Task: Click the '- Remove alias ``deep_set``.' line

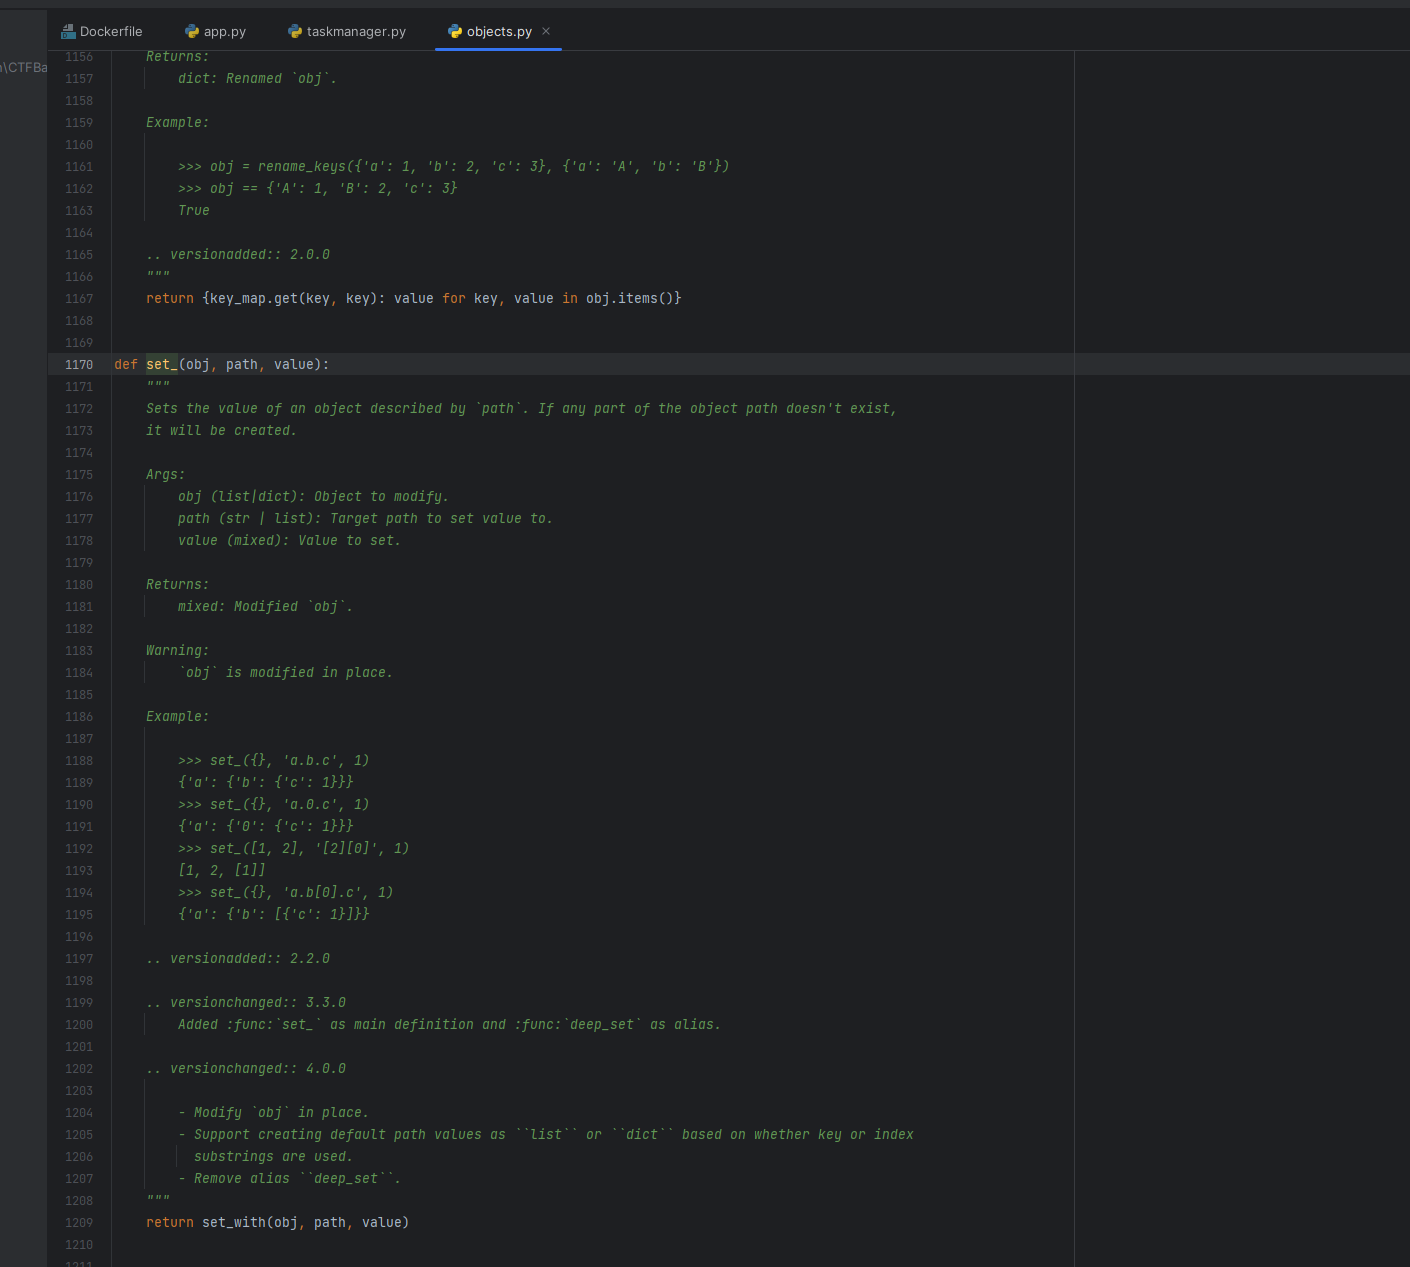Action: coord(289,1178)
